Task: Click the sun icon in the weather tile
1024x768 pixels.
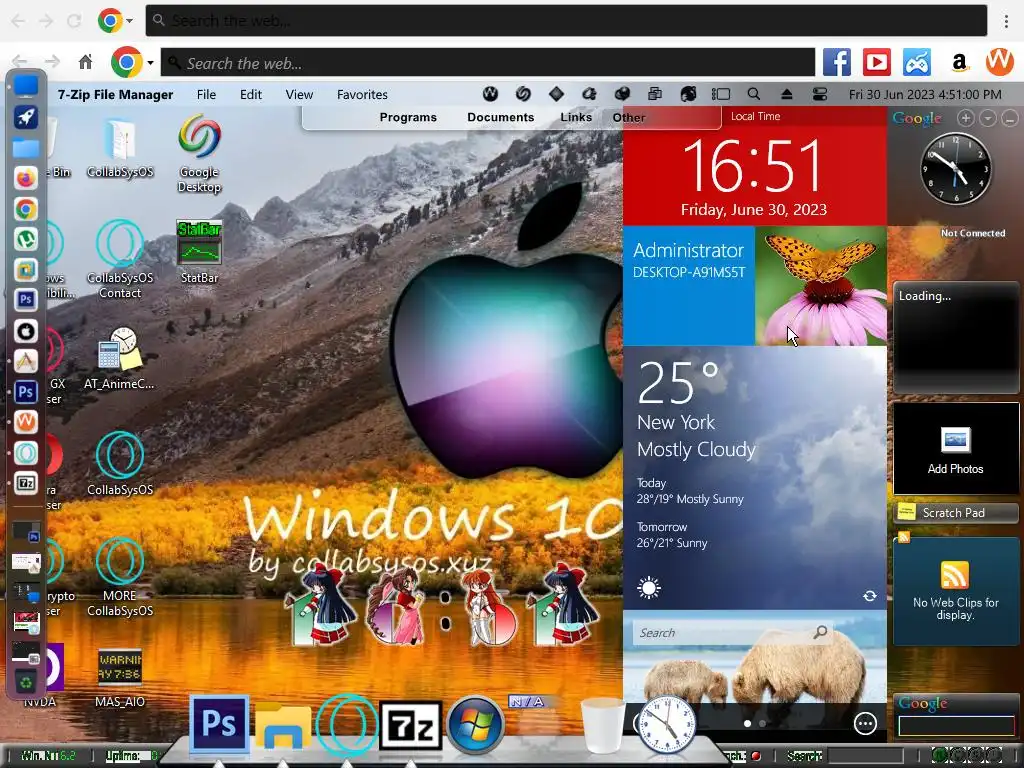Action: (648, 588)
